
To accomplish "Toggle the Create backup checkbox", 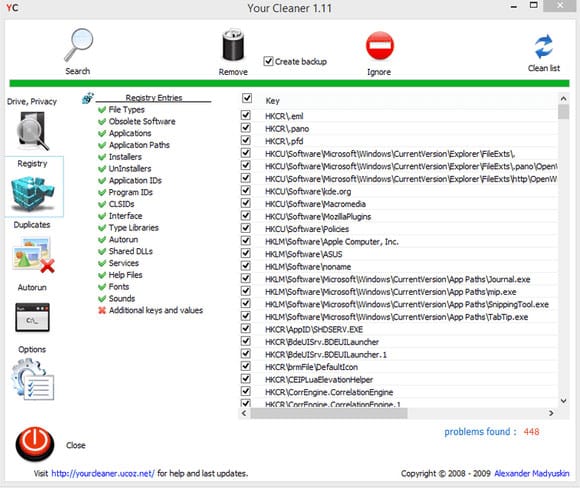I will click(x=268, y=61).
